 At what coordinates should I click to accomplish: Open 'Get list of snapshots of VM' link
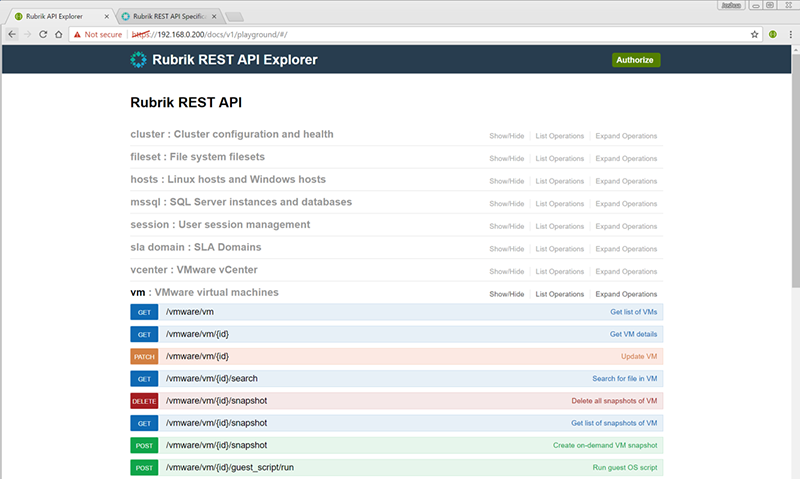[x=614, y=423]
